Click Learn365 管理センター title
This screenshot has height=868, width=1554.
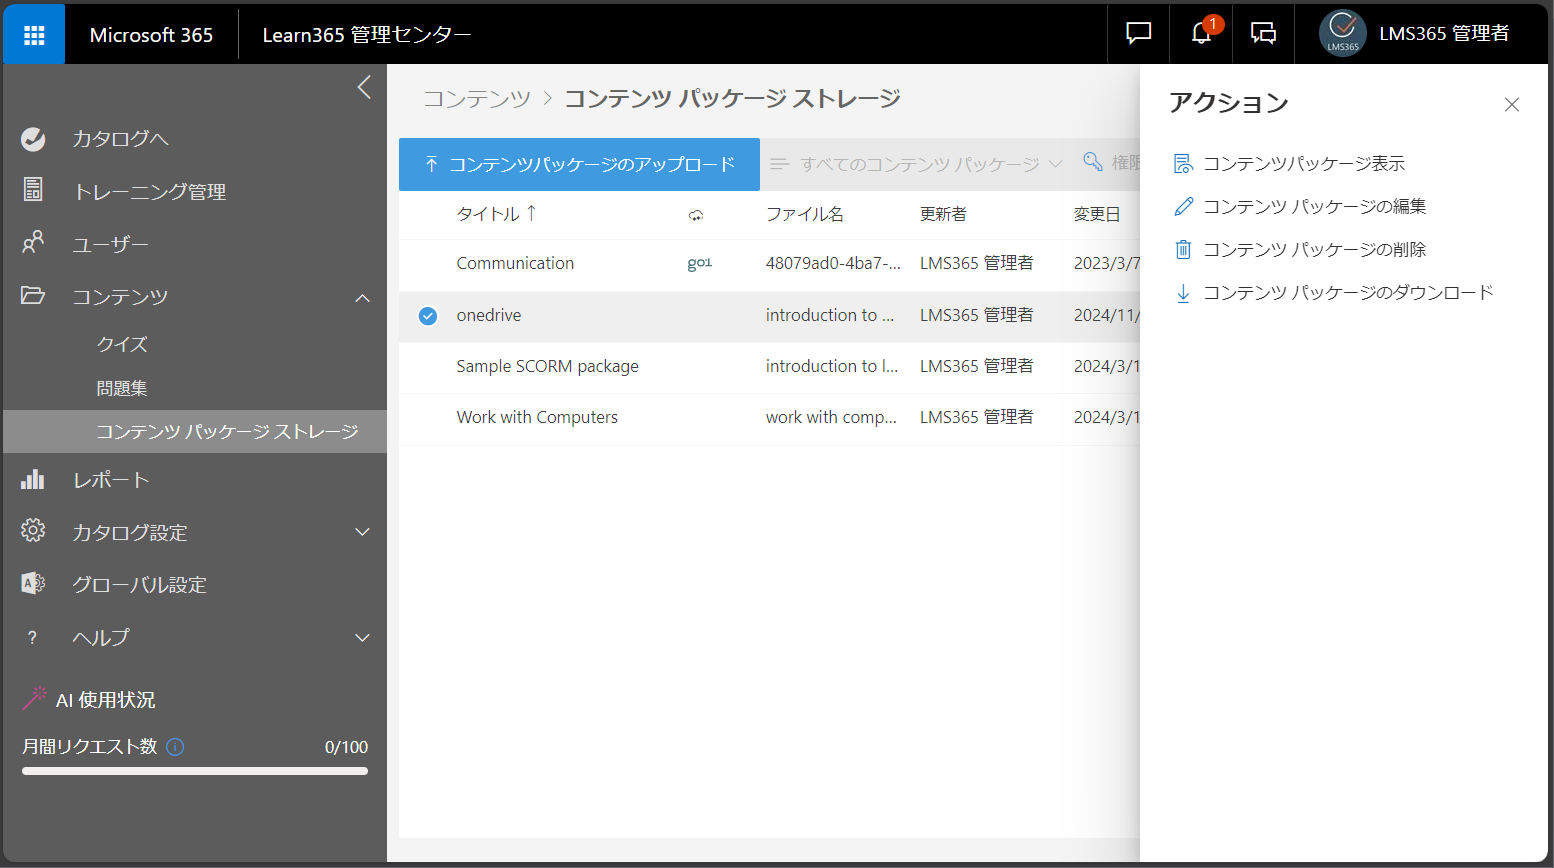pos(367,35)
